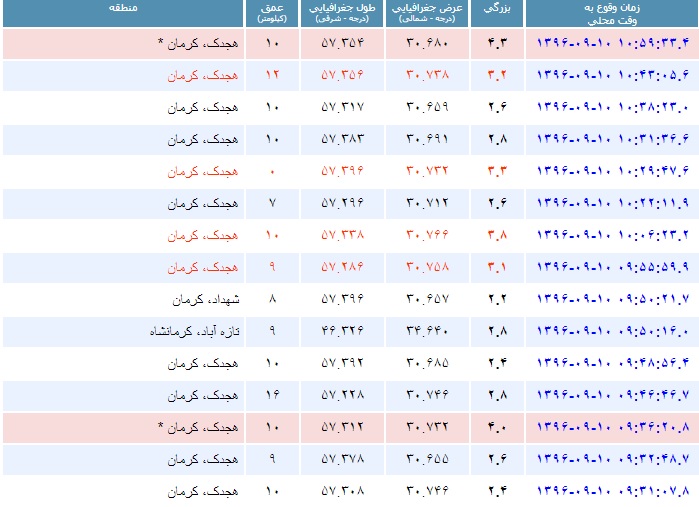Click longitude value ۵۷.۳۷۸
The height and width of the screenshot is (507, 699).
(342, 459)
